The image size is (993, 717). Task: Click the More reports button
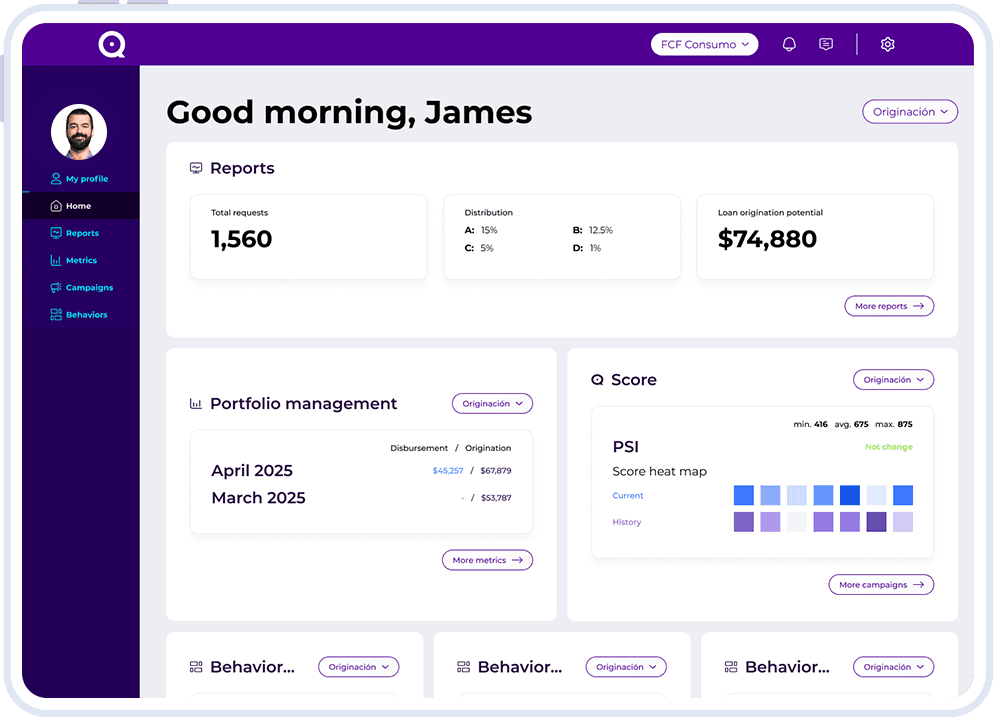click(x=889, y=306)
